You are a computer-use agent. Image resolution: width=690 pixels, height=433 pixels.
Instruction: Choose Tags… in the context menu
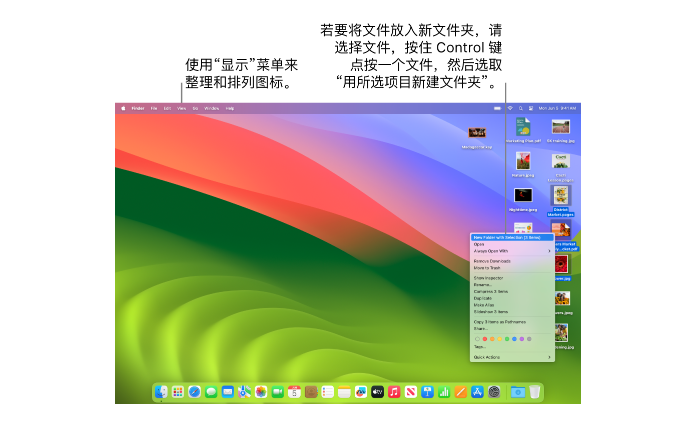(x=512, y=347)
